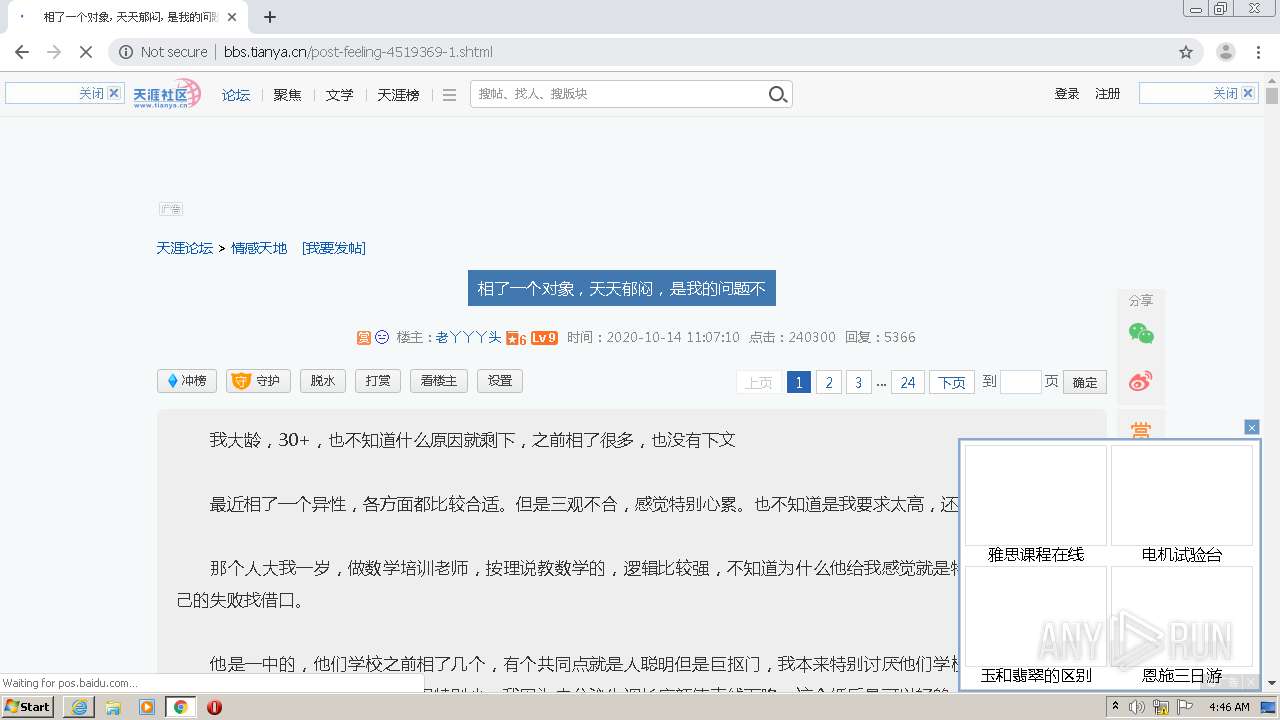
Task: Click the orange 赏 reward icon in sidebar
Action: [1141, 430]
